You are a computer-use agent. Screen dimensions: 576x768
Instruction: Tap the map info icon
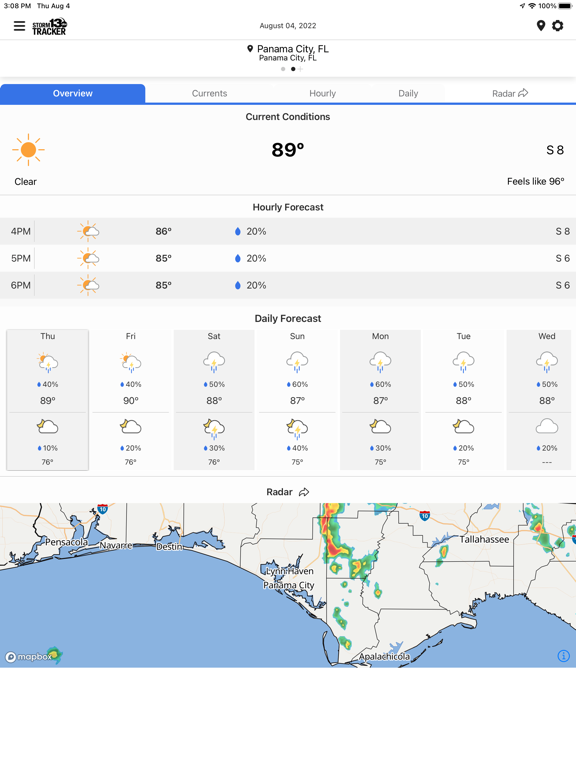pos(564,656)
